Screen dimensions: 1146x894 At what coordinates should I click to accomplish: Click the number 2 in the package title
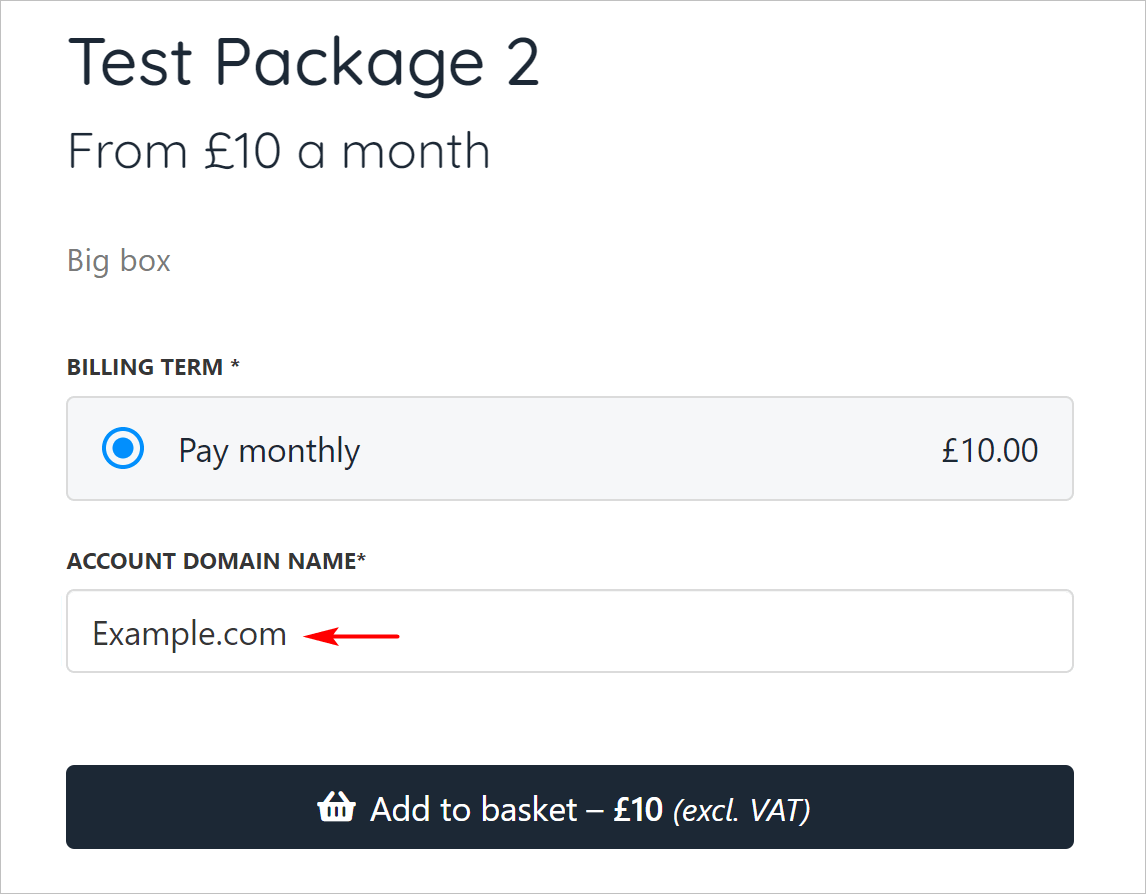(x=517, y=62)
